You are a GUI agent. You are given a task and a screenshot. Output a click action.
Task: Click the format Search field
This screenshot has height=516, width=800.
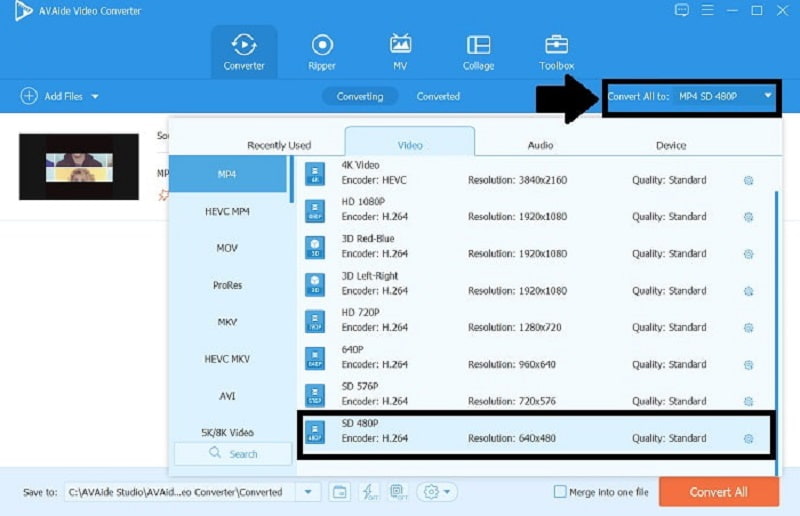(x=233, y=454)
